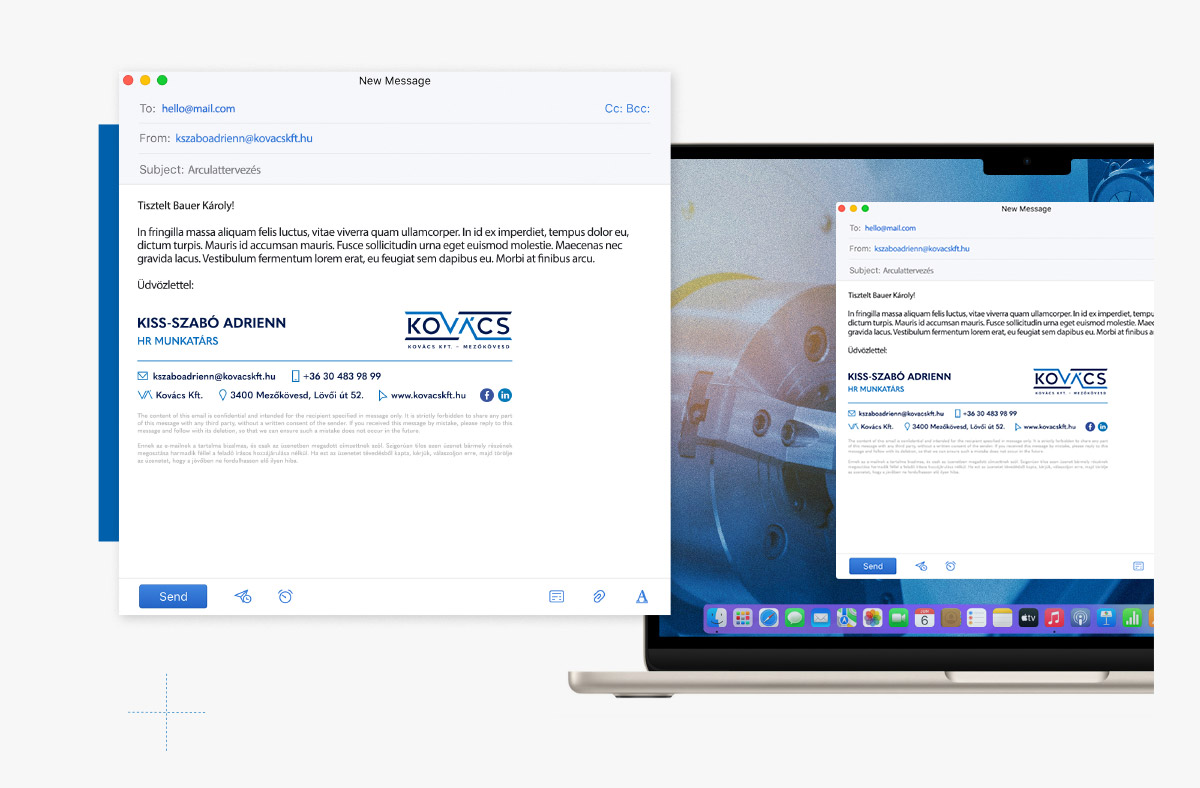
Task: Click LinkedIn icon in large signature
Action: pyautogui.click(x=505, y=395)
